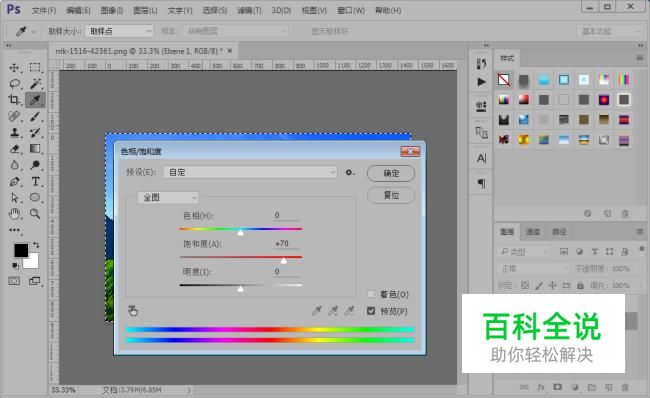650x398 pixels.
Task: Pick the subtract-from-sample eyedropper
Action: click(x=349, y=311)
